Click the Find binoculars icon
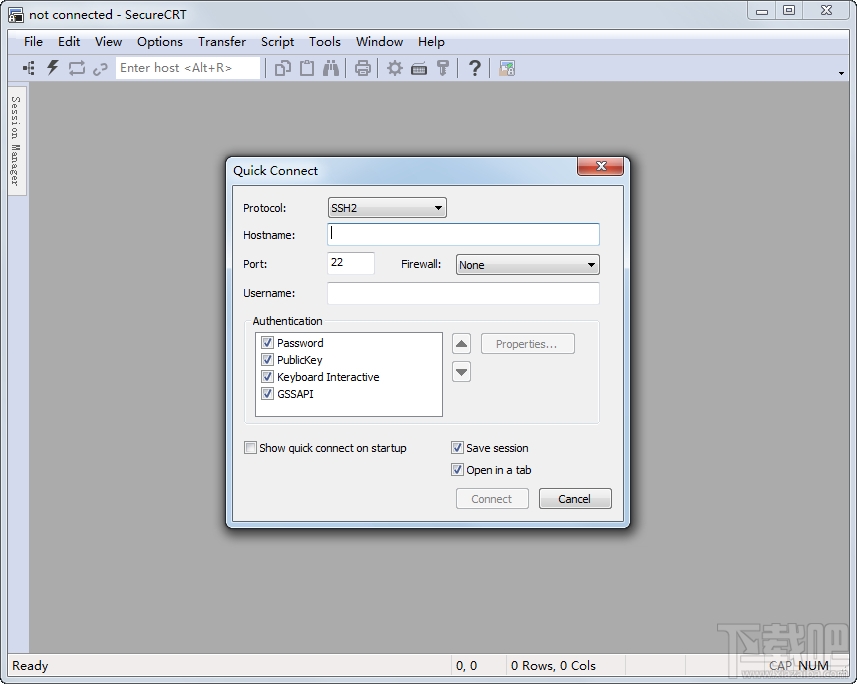The height and width of the screenshot is (684, 857). 331,68
